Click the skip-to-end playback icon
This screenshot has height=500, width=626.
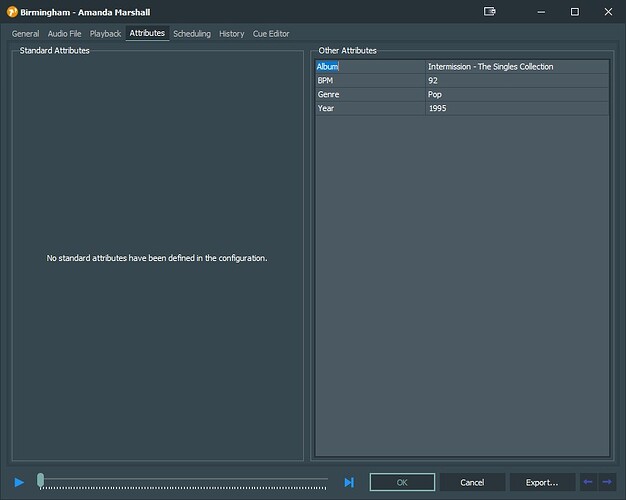coord(349,482)
